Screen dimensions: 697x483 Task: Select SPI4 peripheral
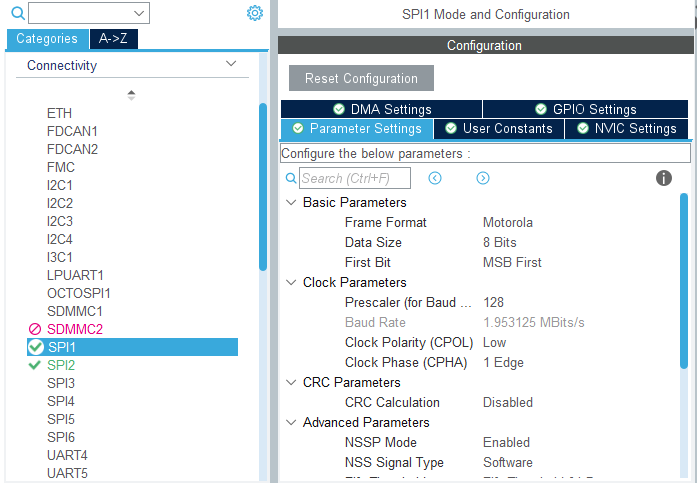click(x=61, y=401)
